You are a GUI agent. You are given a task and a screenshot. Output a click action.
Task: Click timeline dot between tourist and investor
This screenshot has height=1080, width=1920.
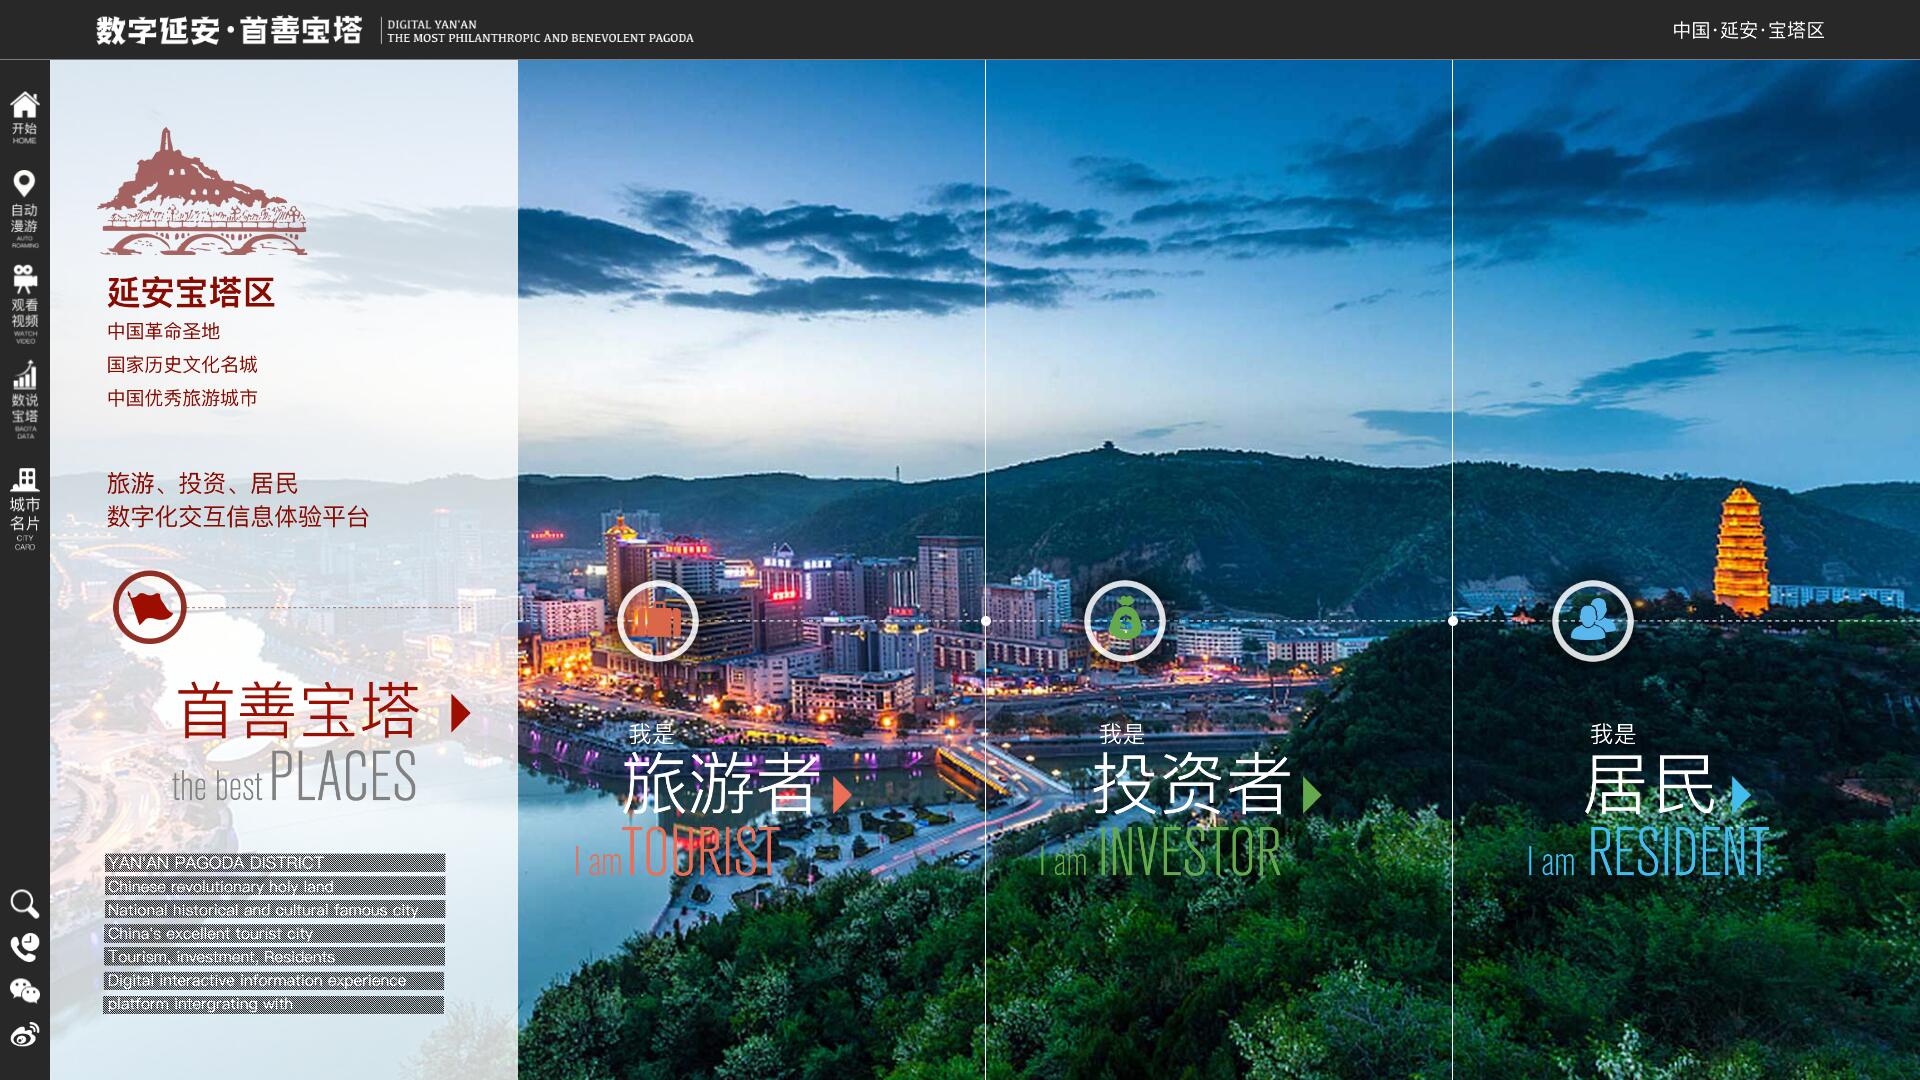[986, 621]
